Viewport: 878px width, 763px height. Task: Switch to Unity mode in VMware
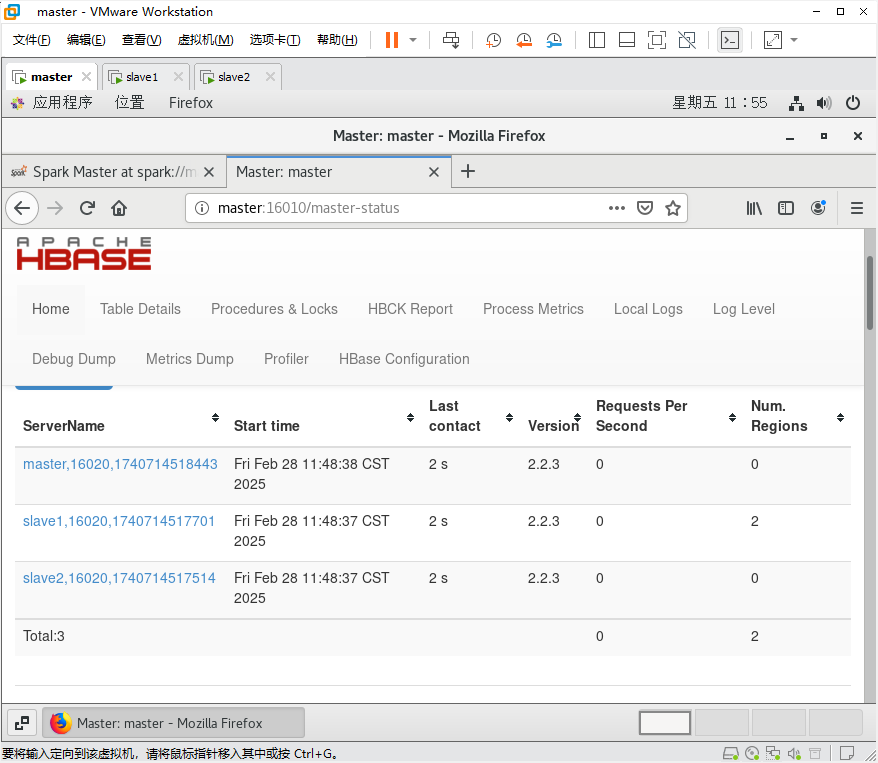[687, 40]
